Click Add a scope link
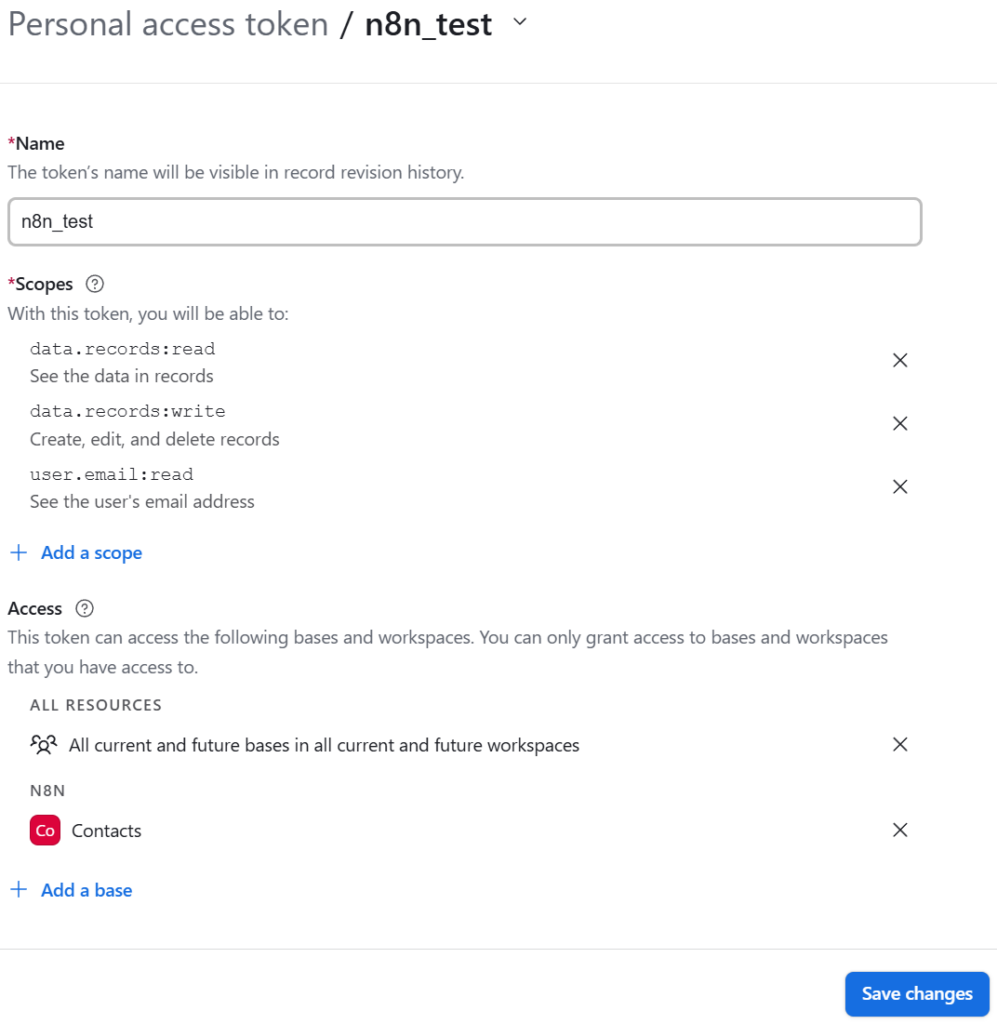This screenshot has height=1024, width=997. click(x=91, y=552)
